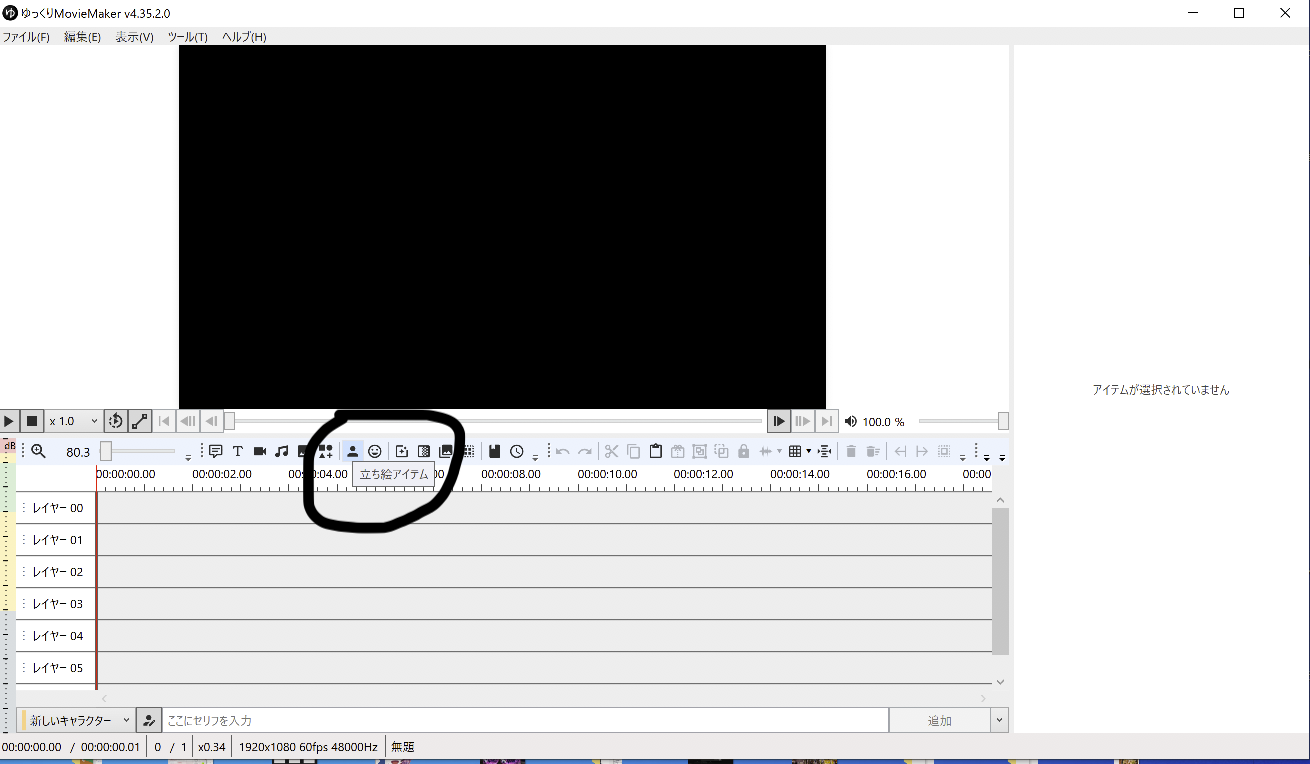Add an audio item with the music note icon
This screenshot has height=764, width=1310.
click(282, 452)
